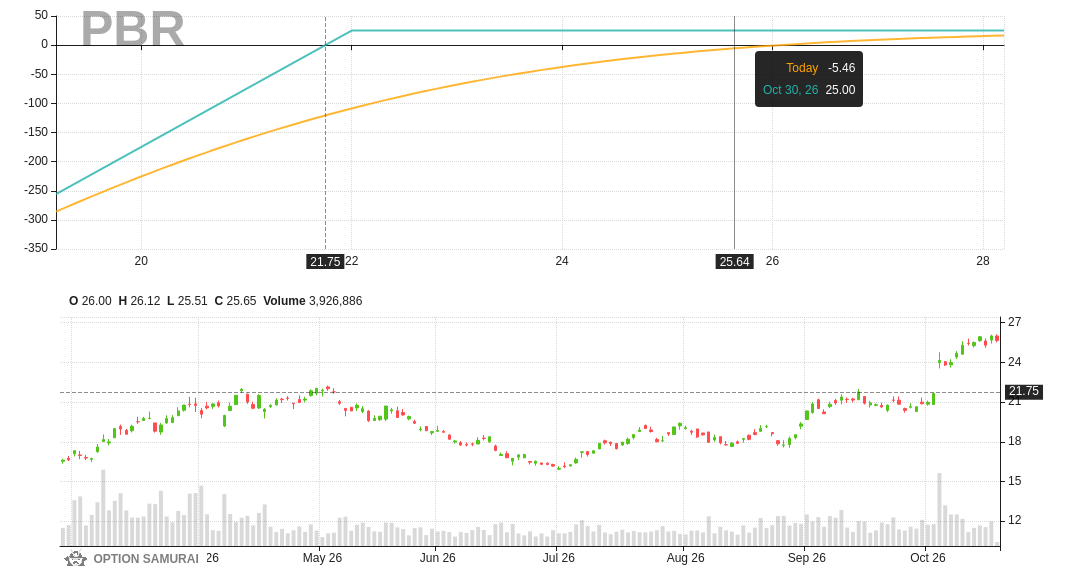Image resolution: width=1072 pixels, height=570 pixels.
Task: Click the -350 profit axis label
Action: click(x=36, y=247)
